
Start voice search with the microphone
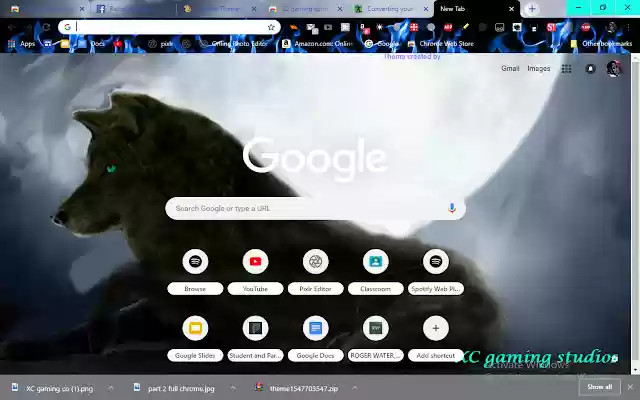tap(452, 208)
